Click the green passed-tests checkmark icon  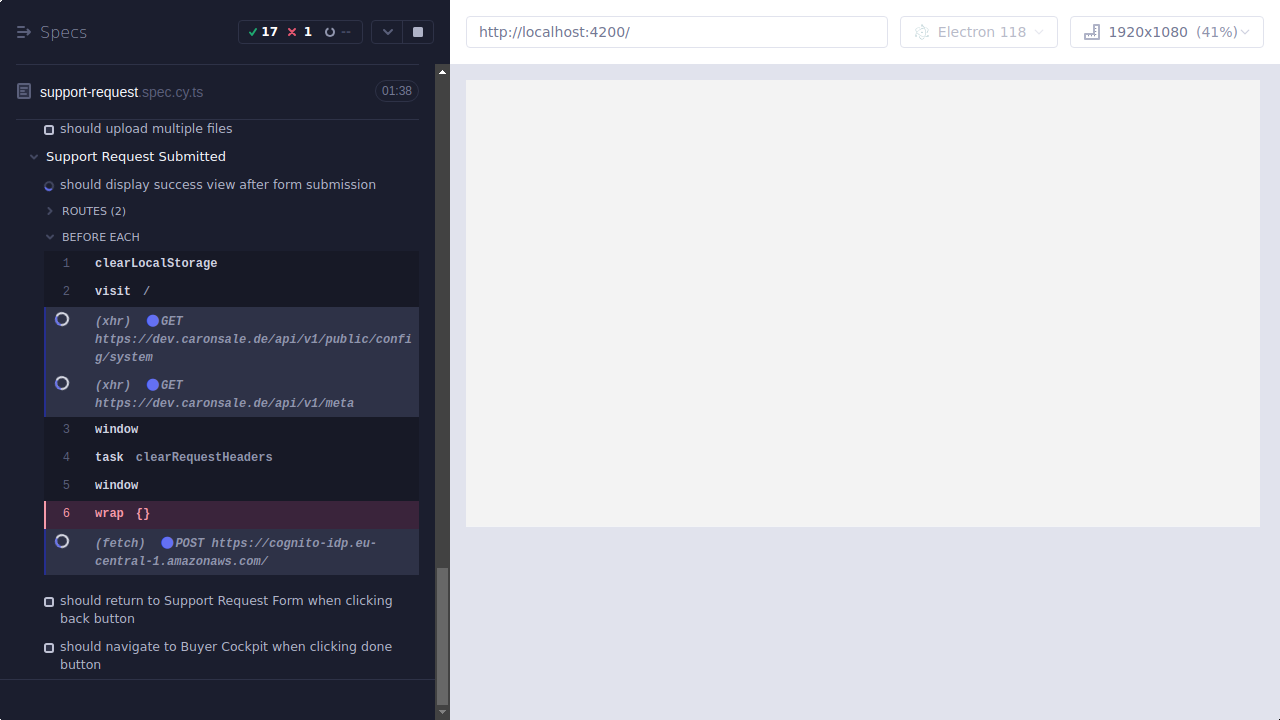pyautogui.click(x=256, y=31)
